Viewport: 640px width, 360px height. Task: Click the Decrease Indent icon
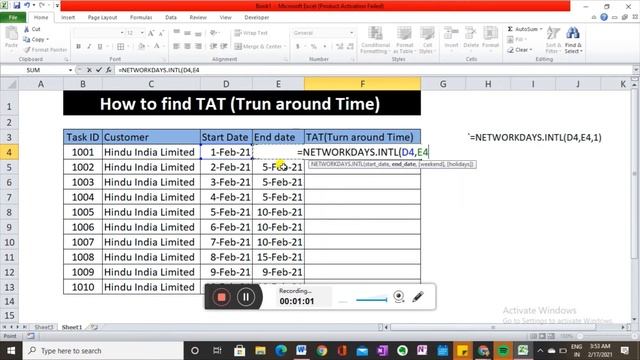point(213,47)
